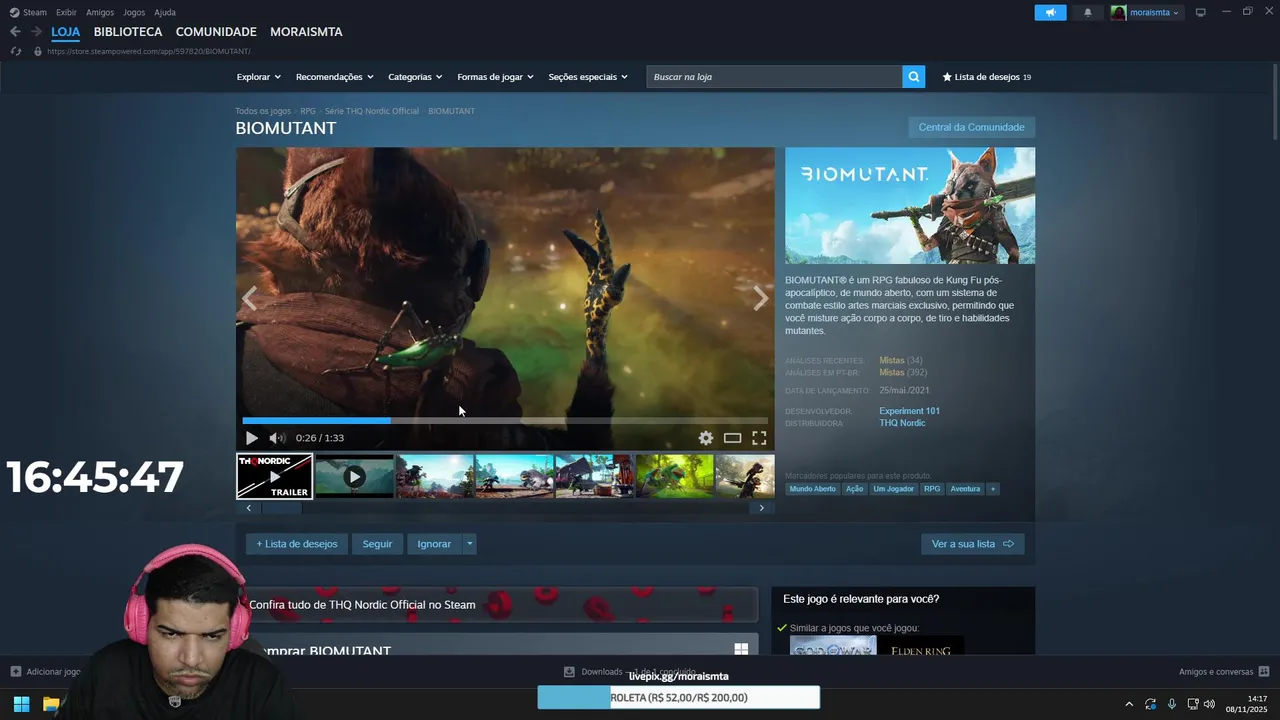The image size is (1280, 720).
Task: Click the Ignorar button
Action: pyautogui.click(x=434, y=544)
